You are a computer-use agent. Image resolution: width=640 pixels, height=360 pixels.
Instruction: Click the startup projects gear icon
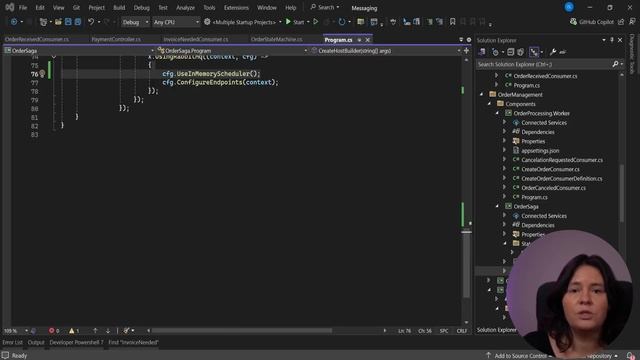coord(207,22)
